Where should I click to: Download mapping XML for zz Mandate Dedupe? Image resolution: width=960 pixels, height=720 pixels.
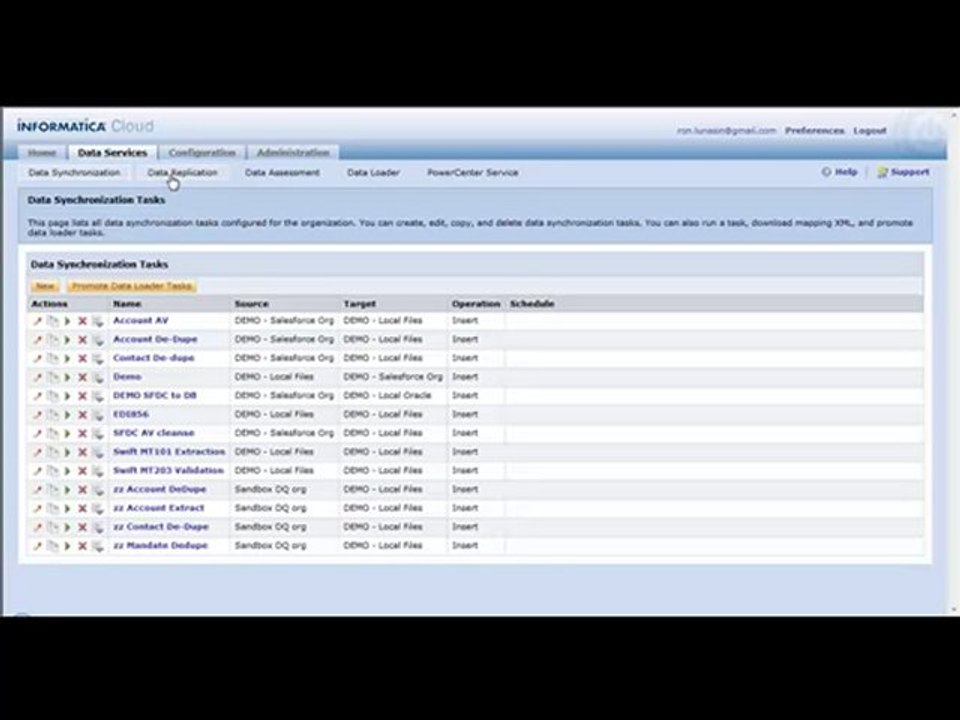pos(98,546)
